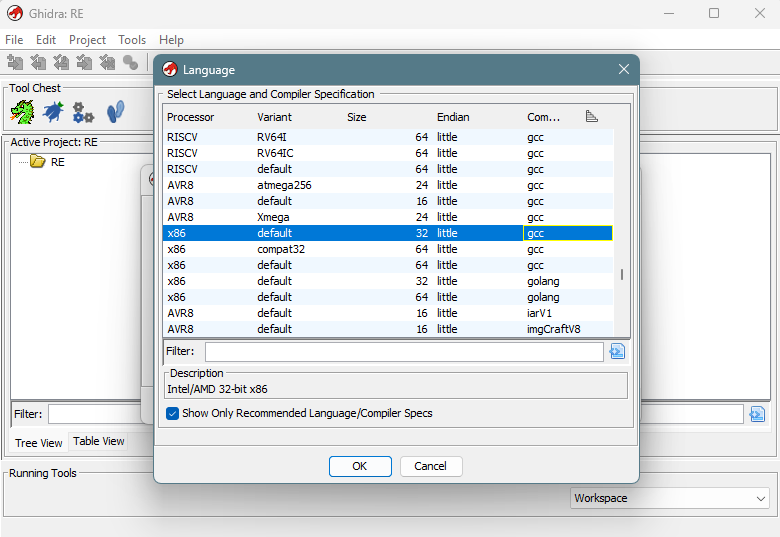The image size is (780, 537).
Task: Open the Project menu
Action: (88, 40)
